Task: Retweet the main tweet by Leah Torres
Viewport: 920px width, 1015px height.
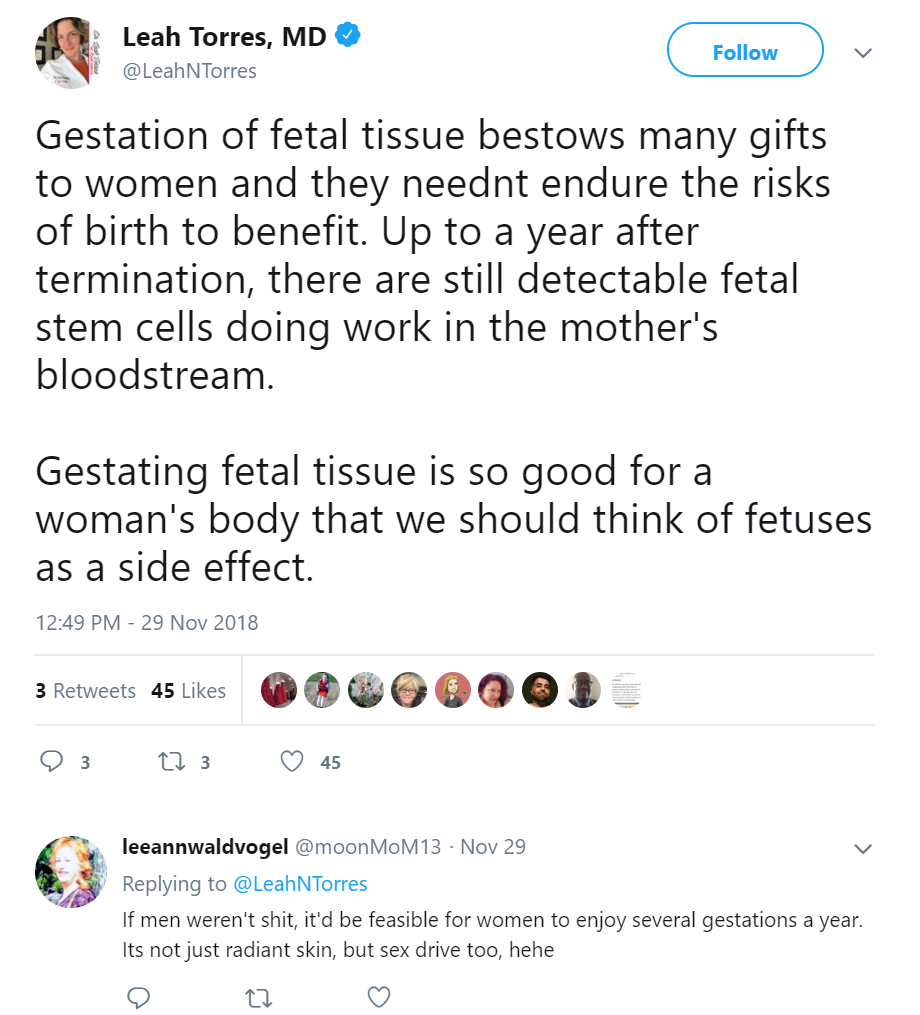Action: click(x=173, y=762)
